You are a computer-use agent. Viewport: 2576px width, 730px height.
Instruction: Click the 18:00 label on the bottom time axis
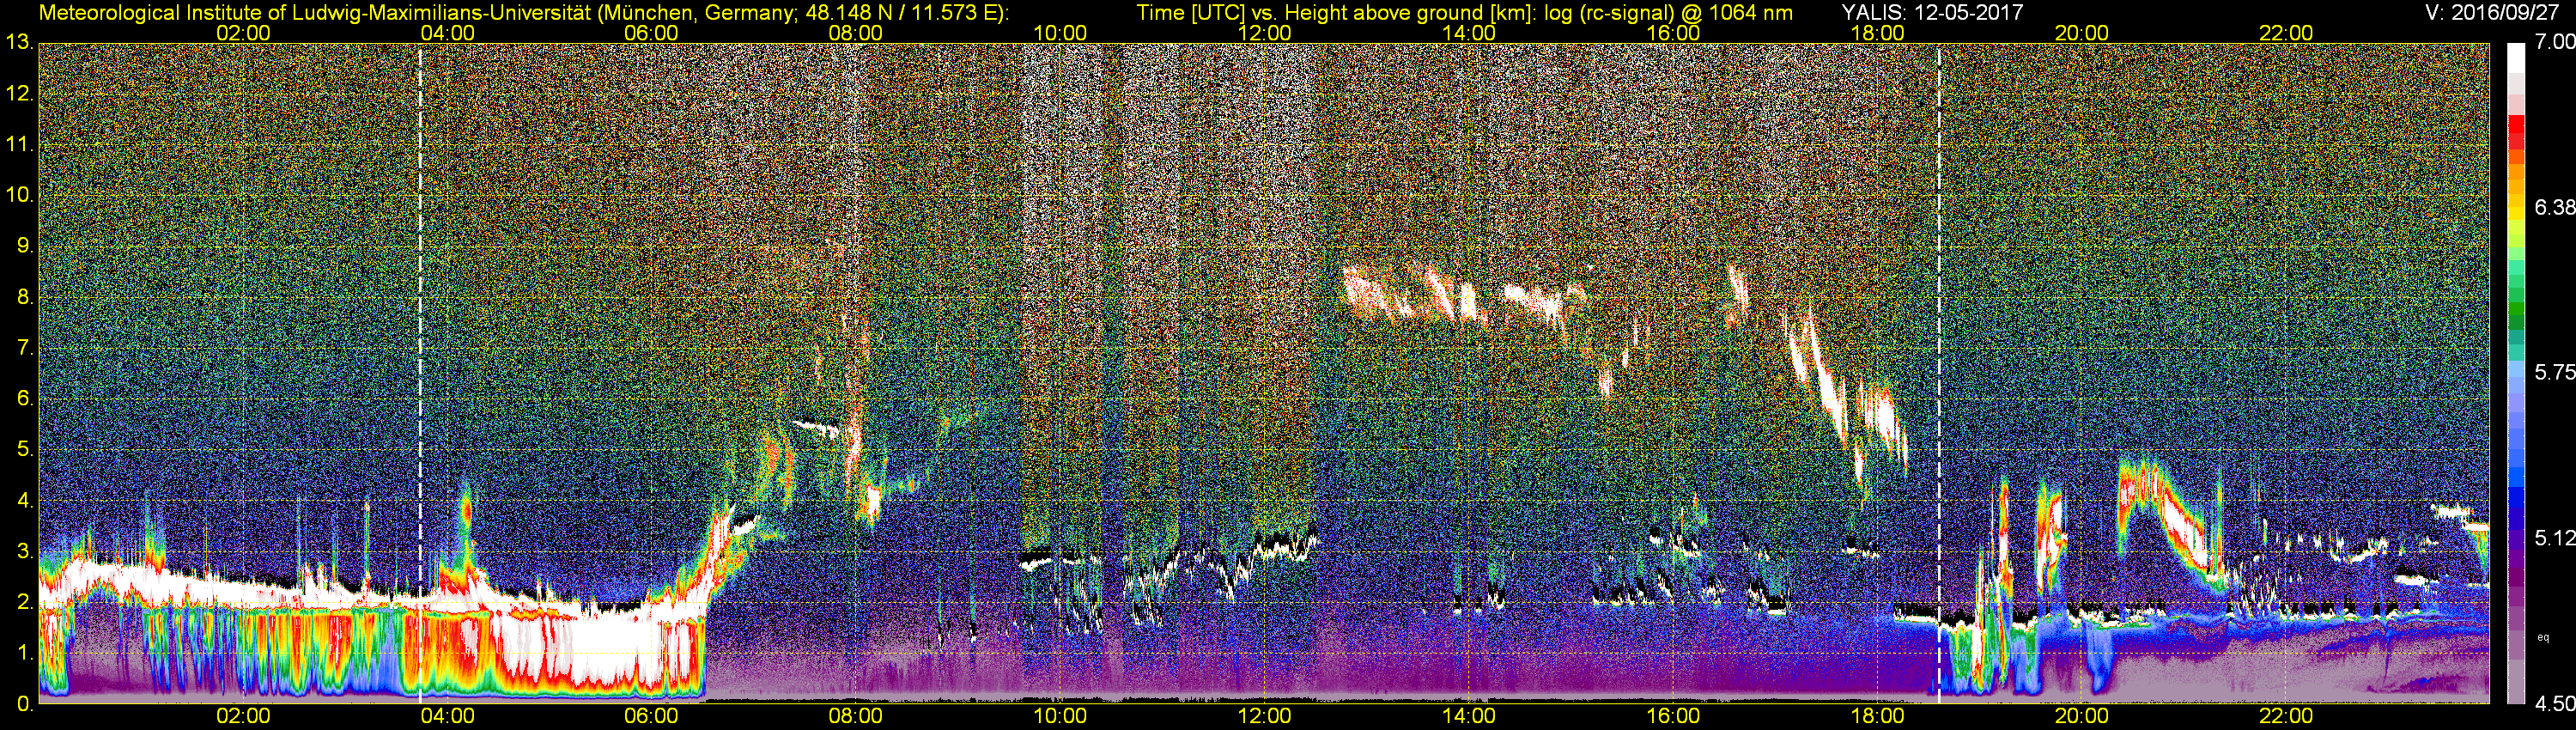[x=1877, y=716]
